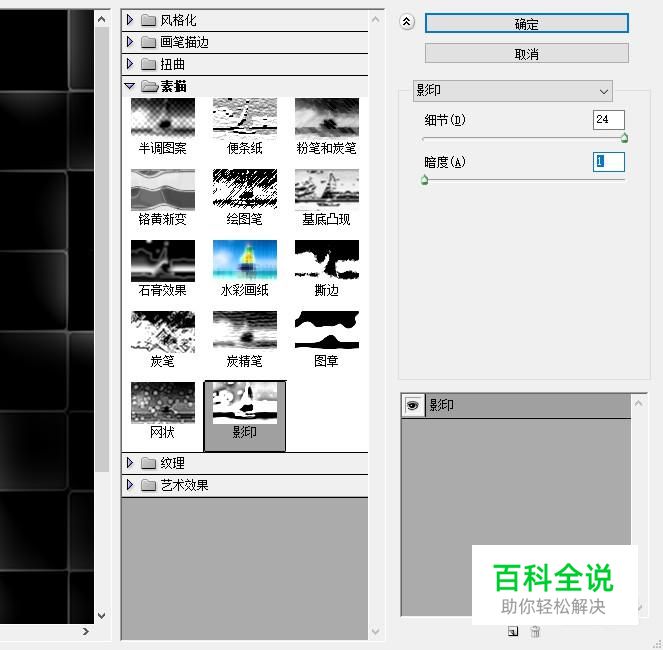663x650 pixels.
Task: Select the 石膏效果 filter thumbnail
Action: [x=163, y=261]
